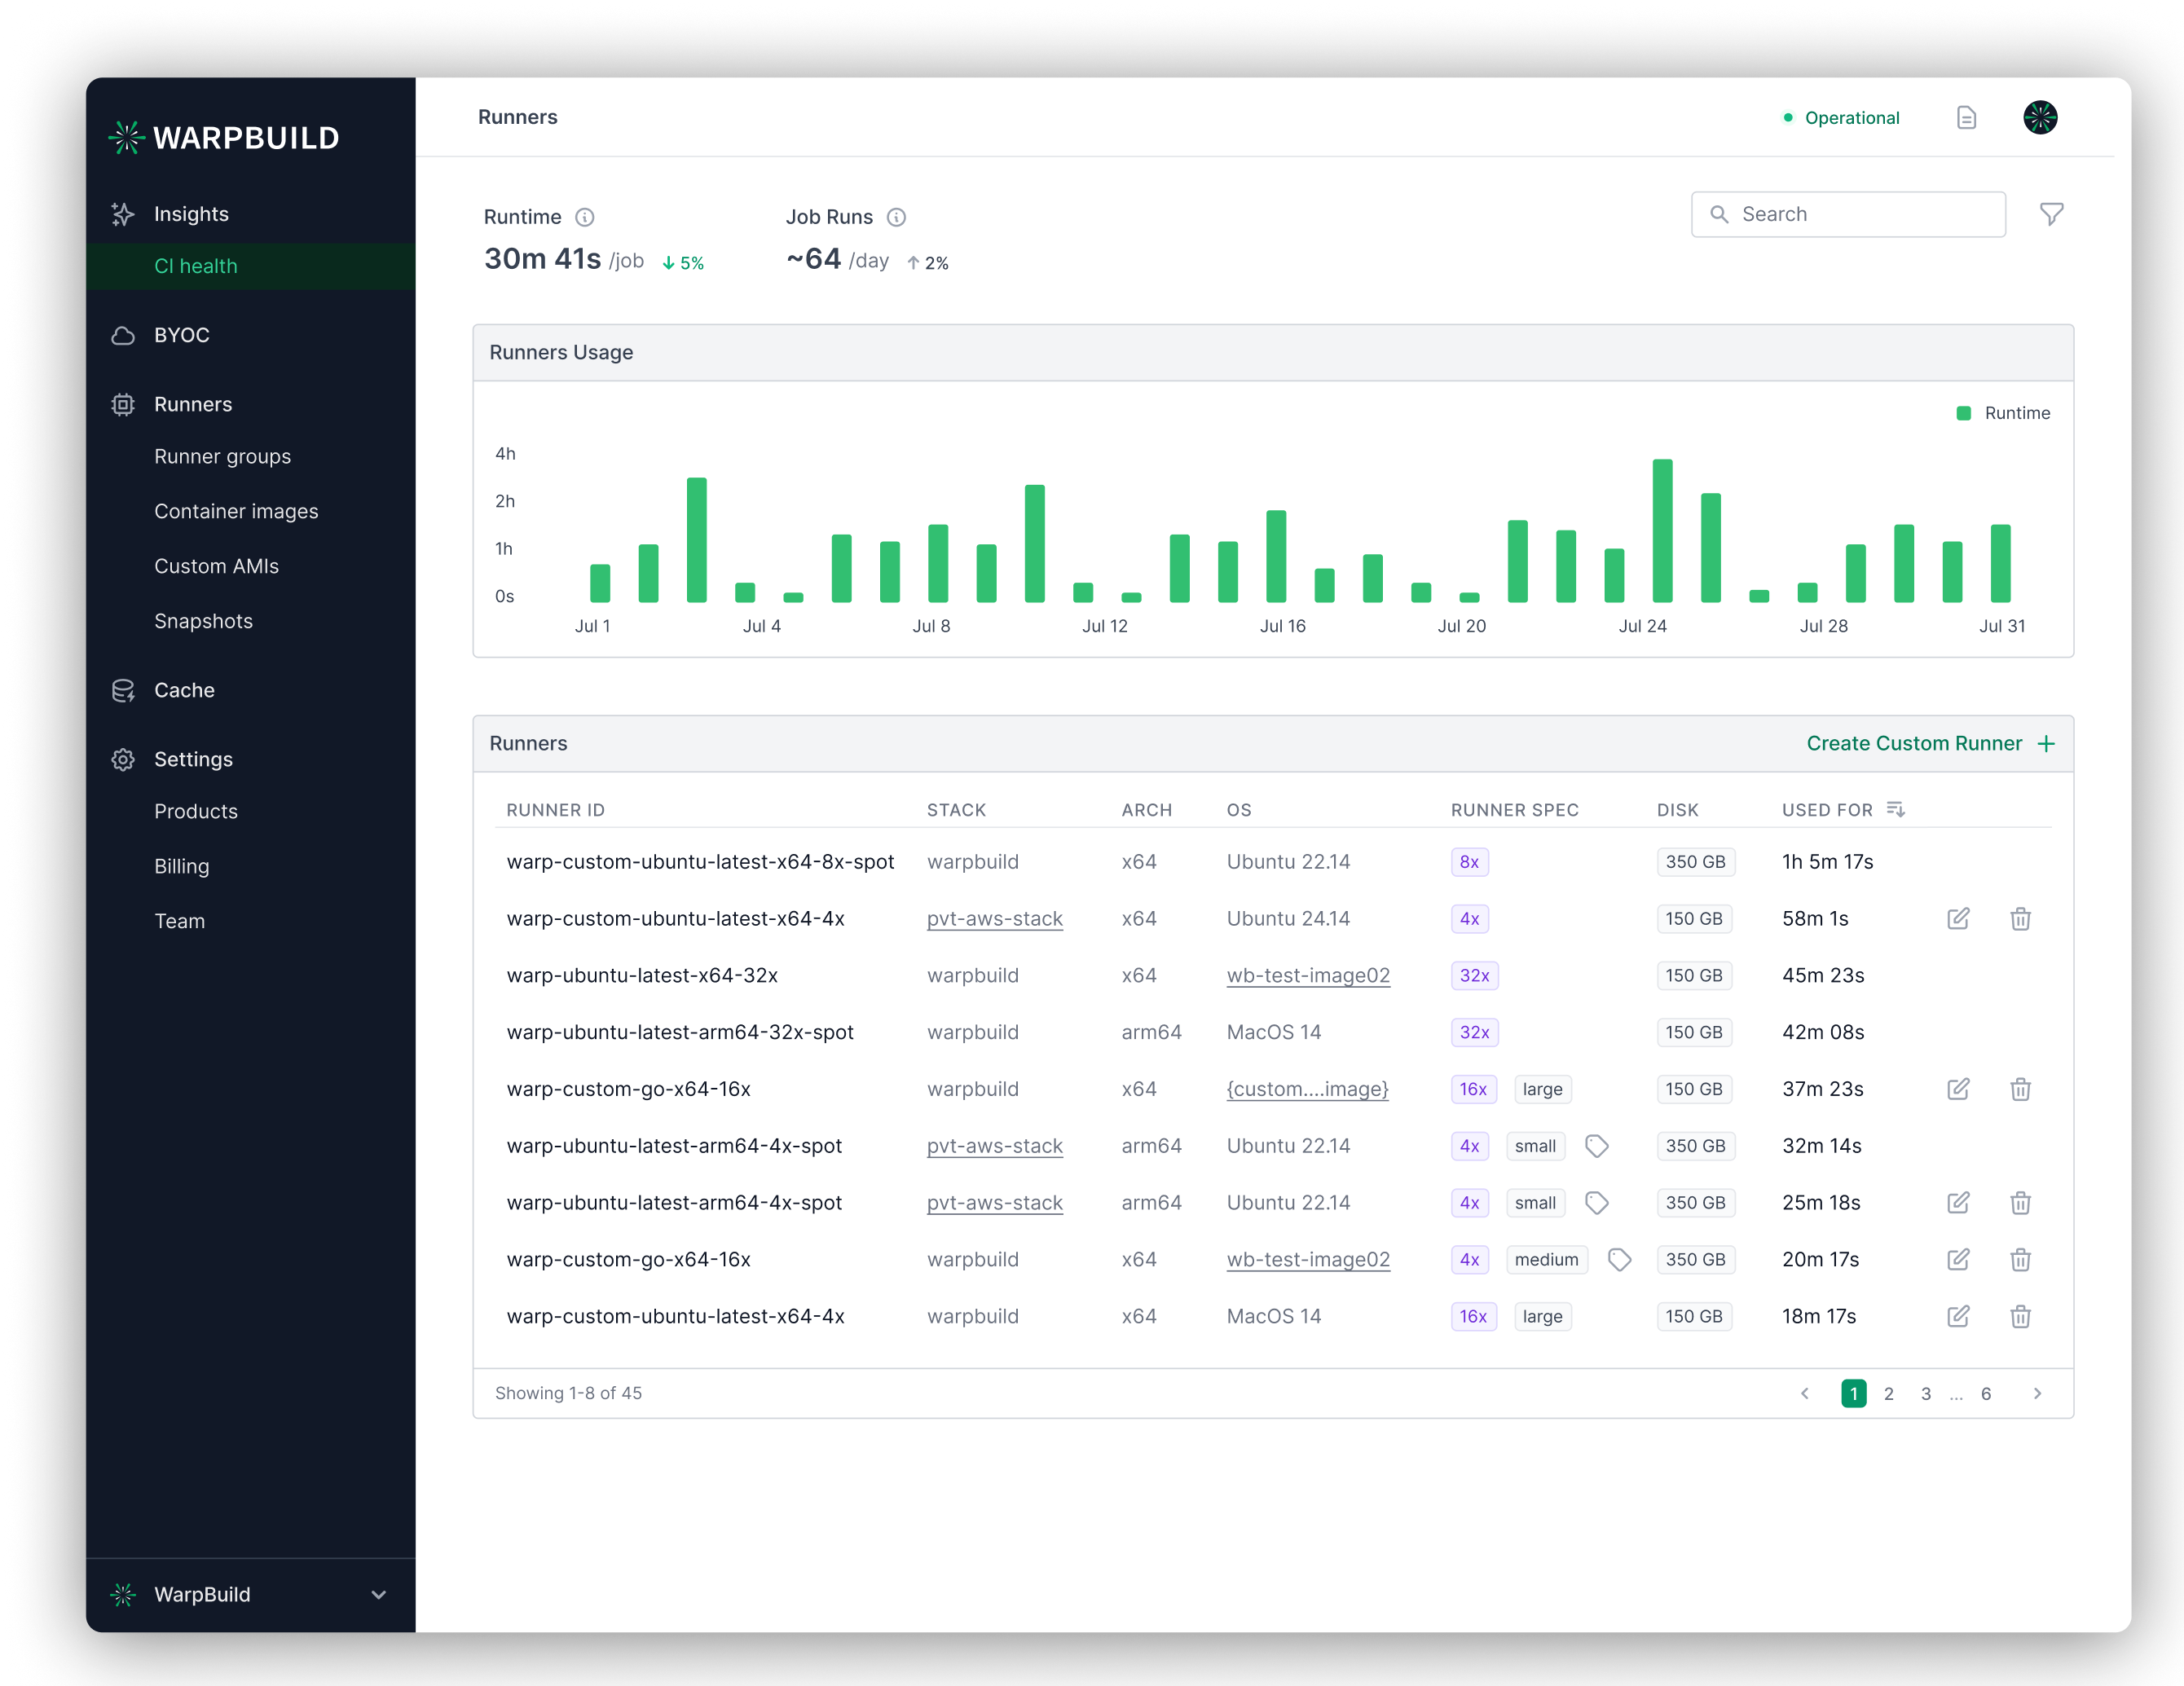
Task: Open Container images from the sidebar
Action: point(236,511)
